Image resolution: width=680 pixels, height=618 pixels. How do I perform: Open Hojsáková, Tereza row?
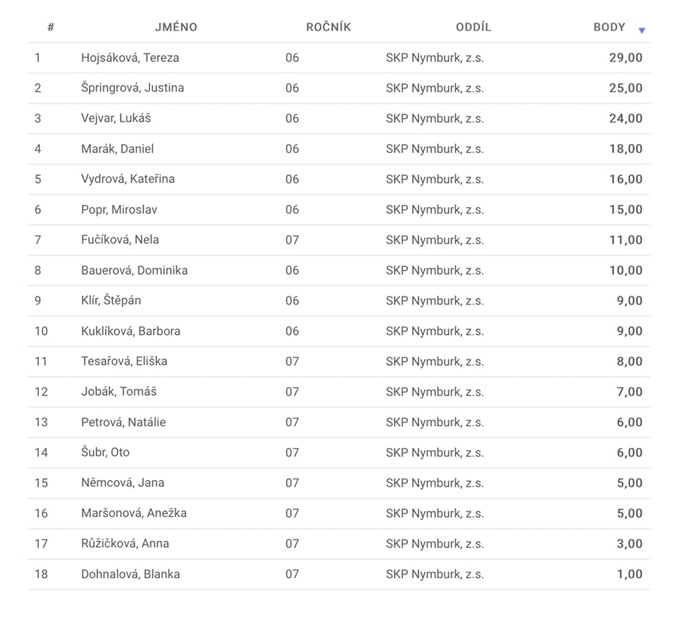[x=339, y=58]
